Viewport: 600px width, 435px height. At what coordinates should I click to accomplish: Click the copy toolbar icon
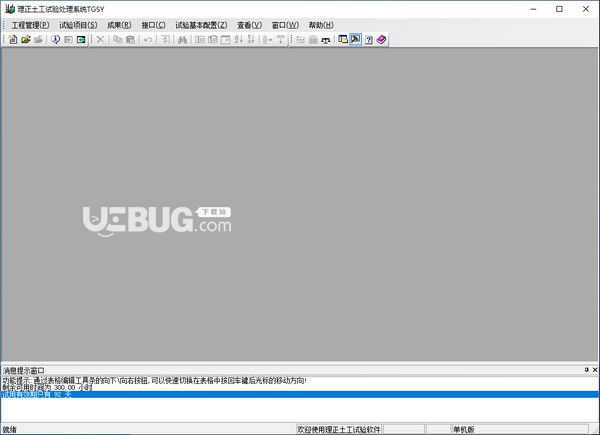pyautogui.click(x=118, y=39)
